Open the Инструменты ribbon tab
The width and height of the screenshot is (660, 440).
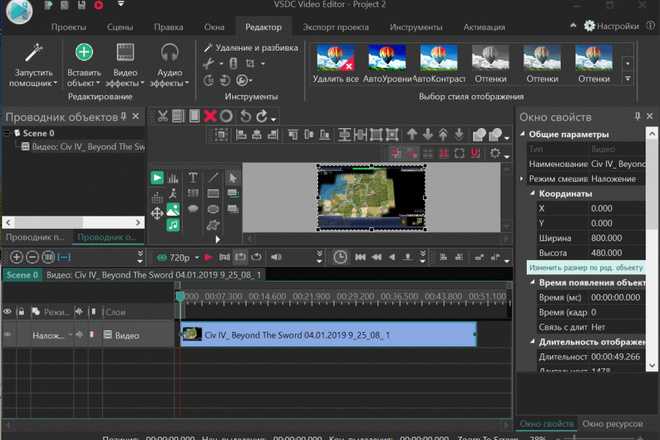click(x=415, y=27)
